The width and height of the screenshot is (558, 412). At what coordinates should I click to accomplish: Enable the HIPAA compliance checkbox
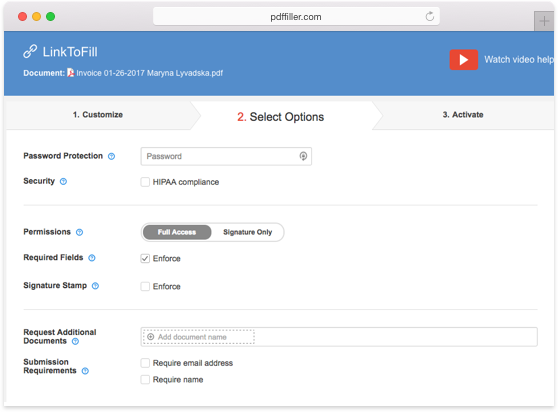[x=145, y=182]
